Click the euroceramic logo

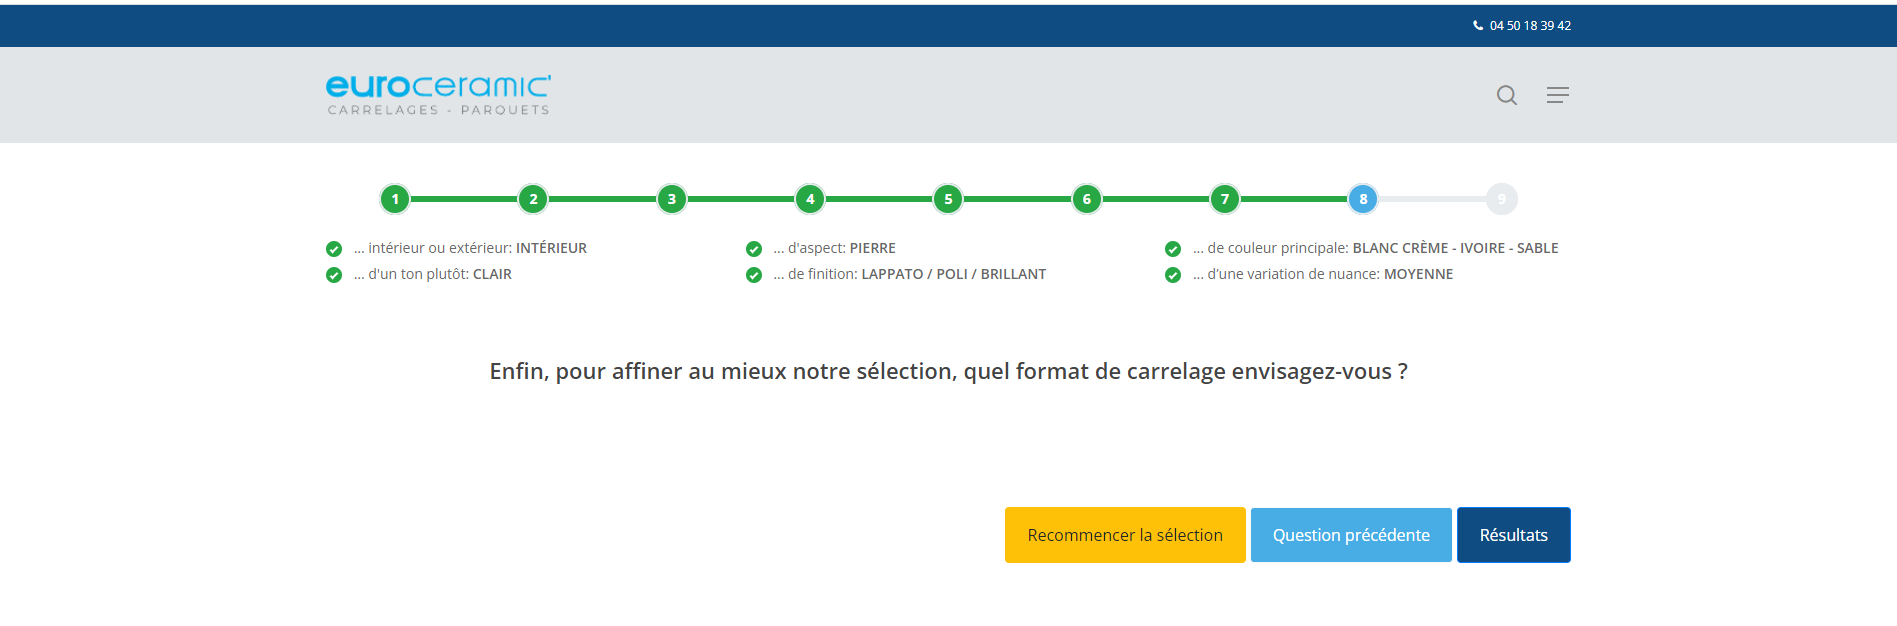(438, 95)
